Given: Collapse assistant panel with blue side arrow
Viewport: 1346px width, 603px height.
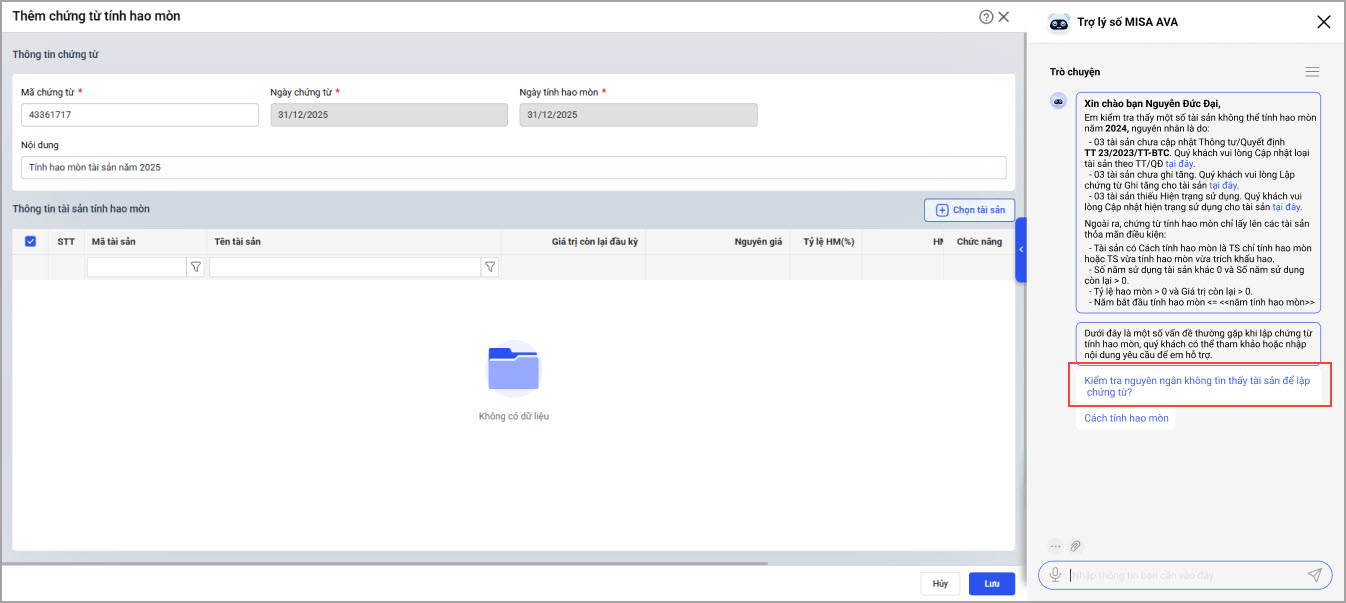Looking at the screenshot, I should (x=1021, y=249).
